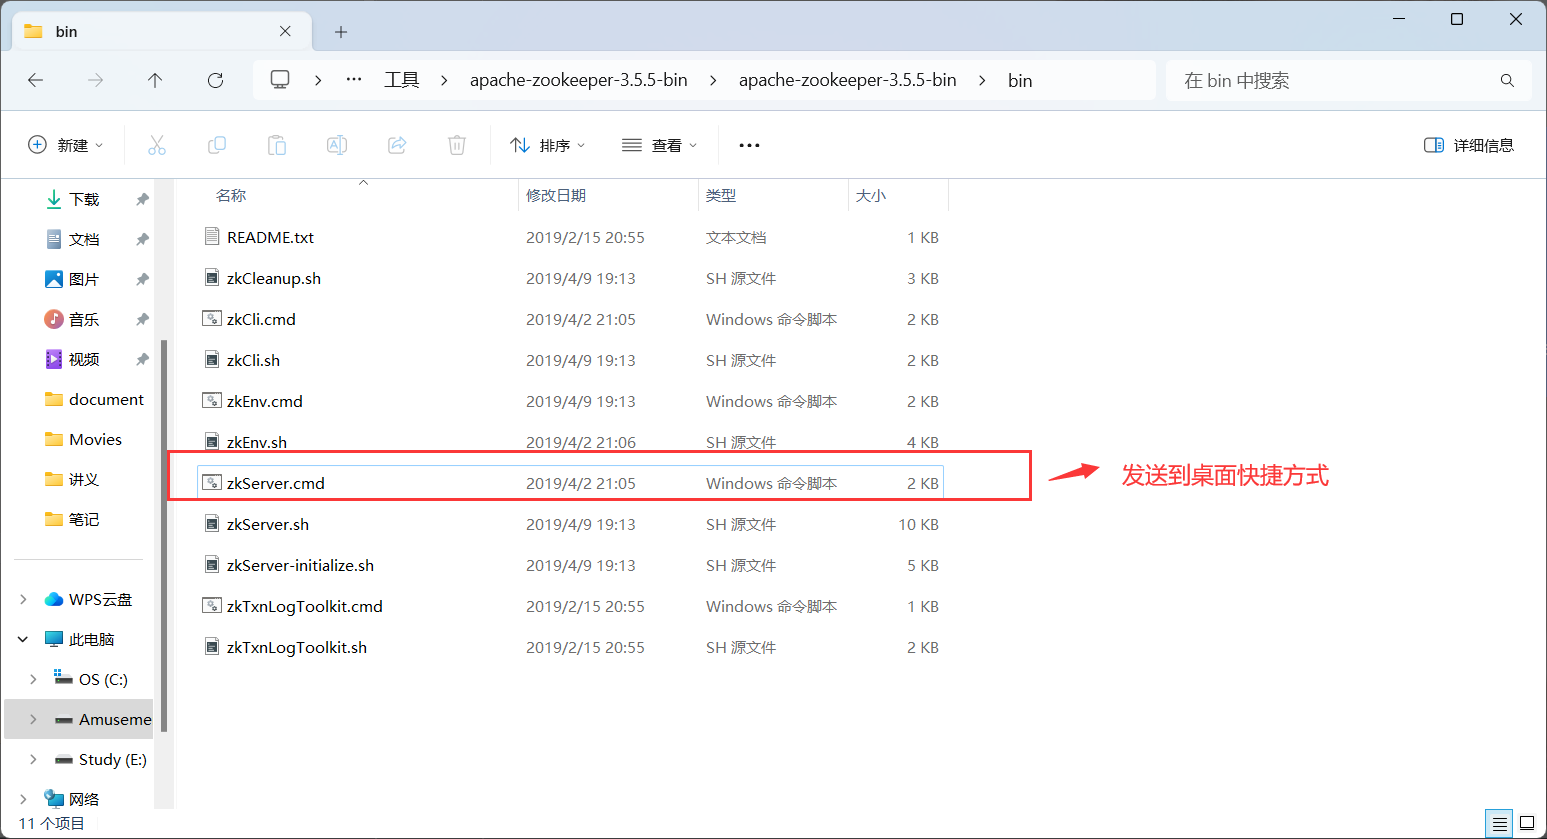Click 工具 in breadcrumb path

pyautogui.click(x=402, y=80)
